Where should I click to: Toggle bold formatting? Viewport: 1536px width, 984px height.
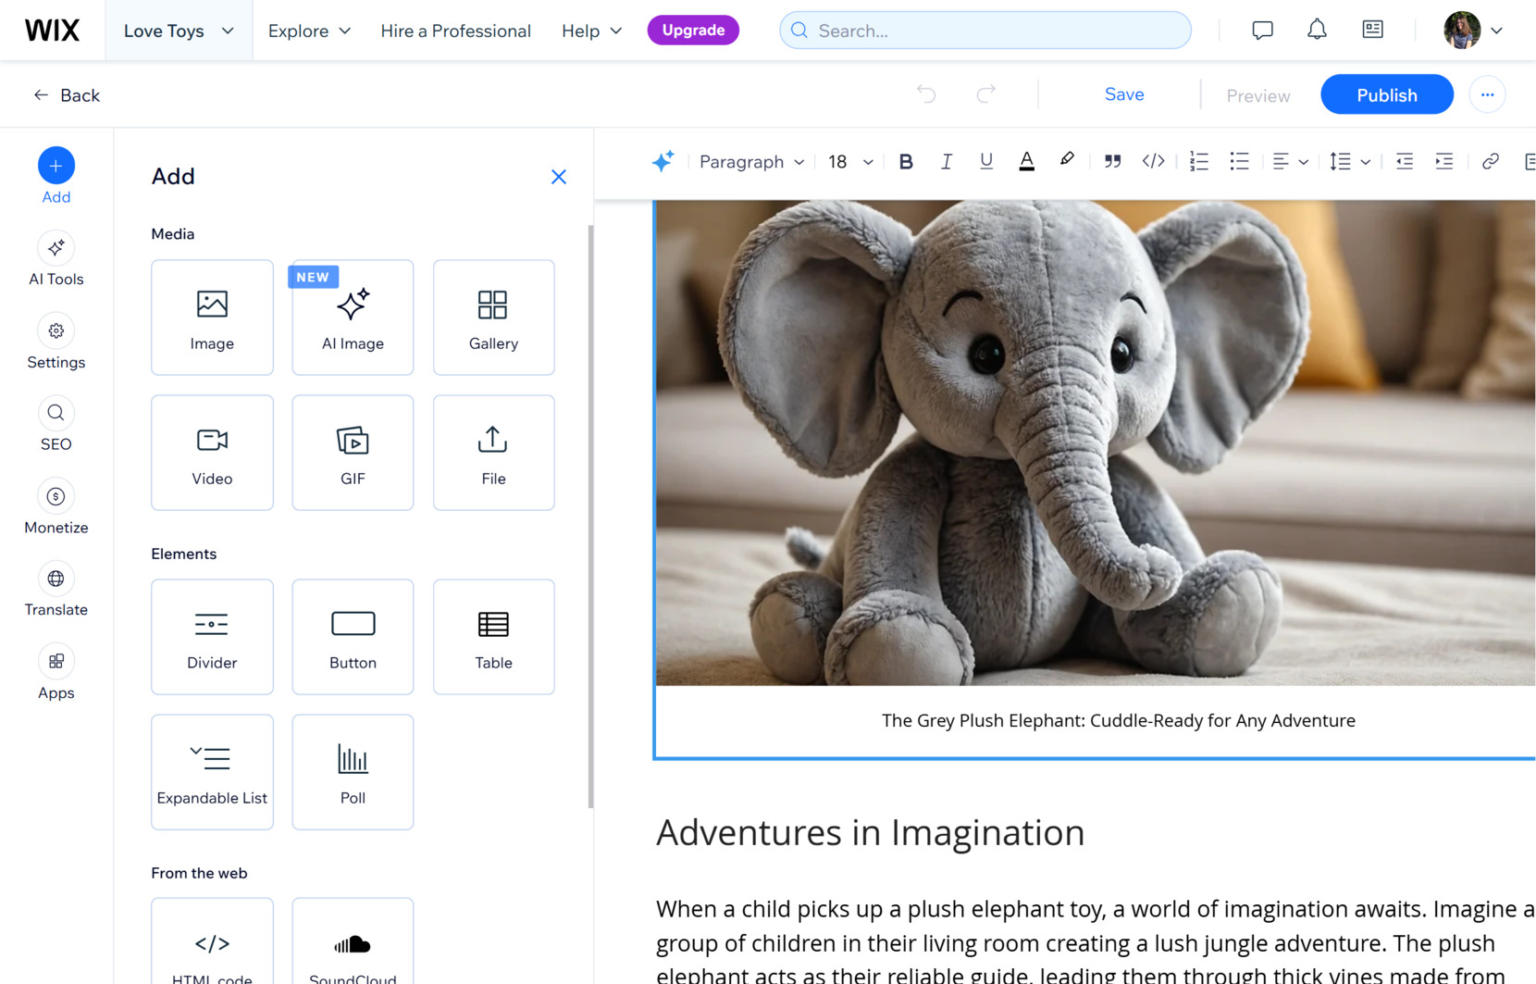[x=905, y=161]
